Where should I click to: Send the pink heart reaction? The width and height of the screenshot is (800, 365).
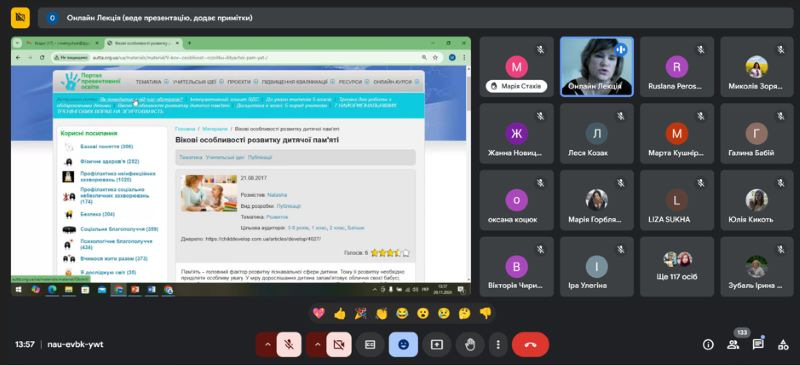(x=318, y=313)
